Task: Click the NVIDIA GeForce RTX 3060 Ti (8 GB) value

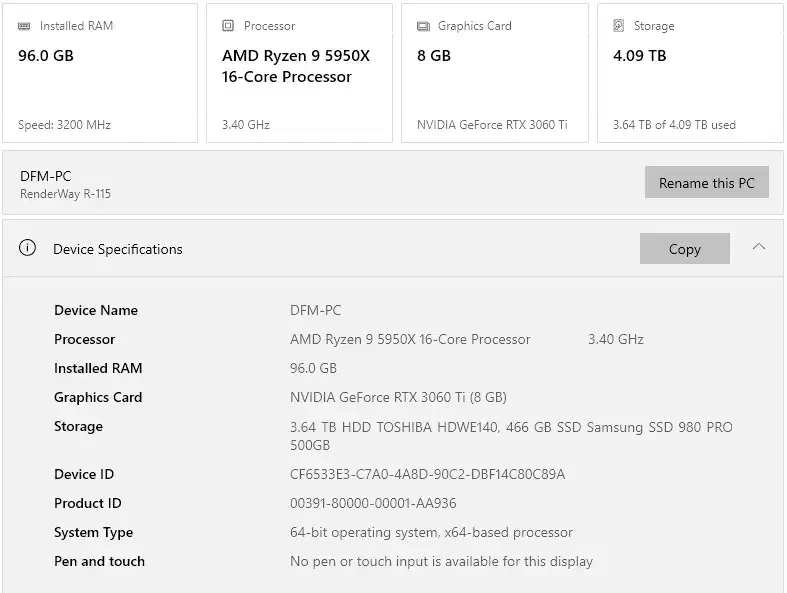Action: click(398, 397)
